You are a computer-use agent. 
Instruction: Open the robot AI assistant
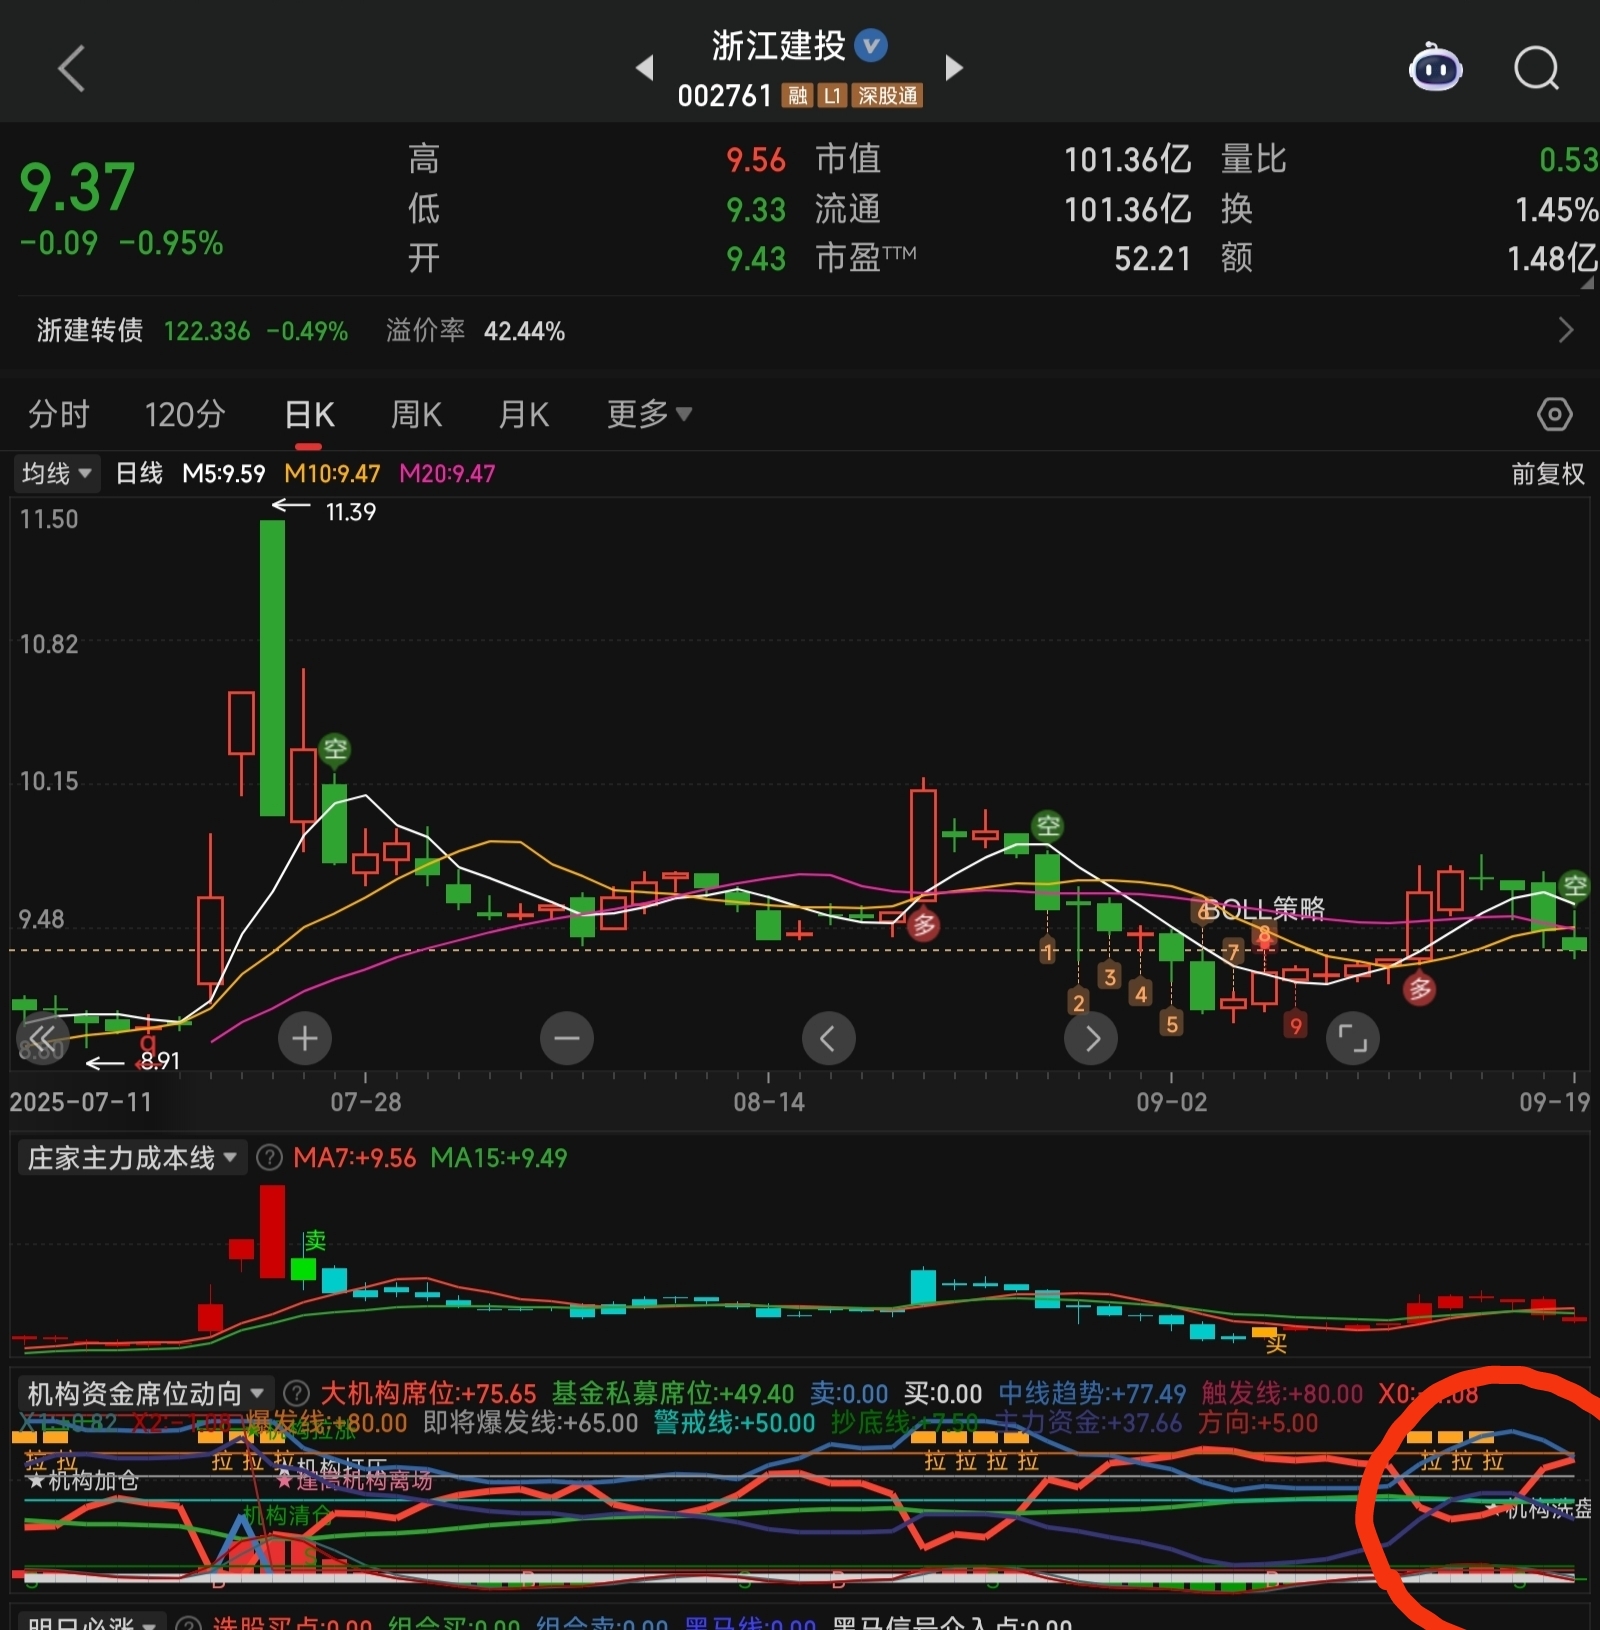1435,68
